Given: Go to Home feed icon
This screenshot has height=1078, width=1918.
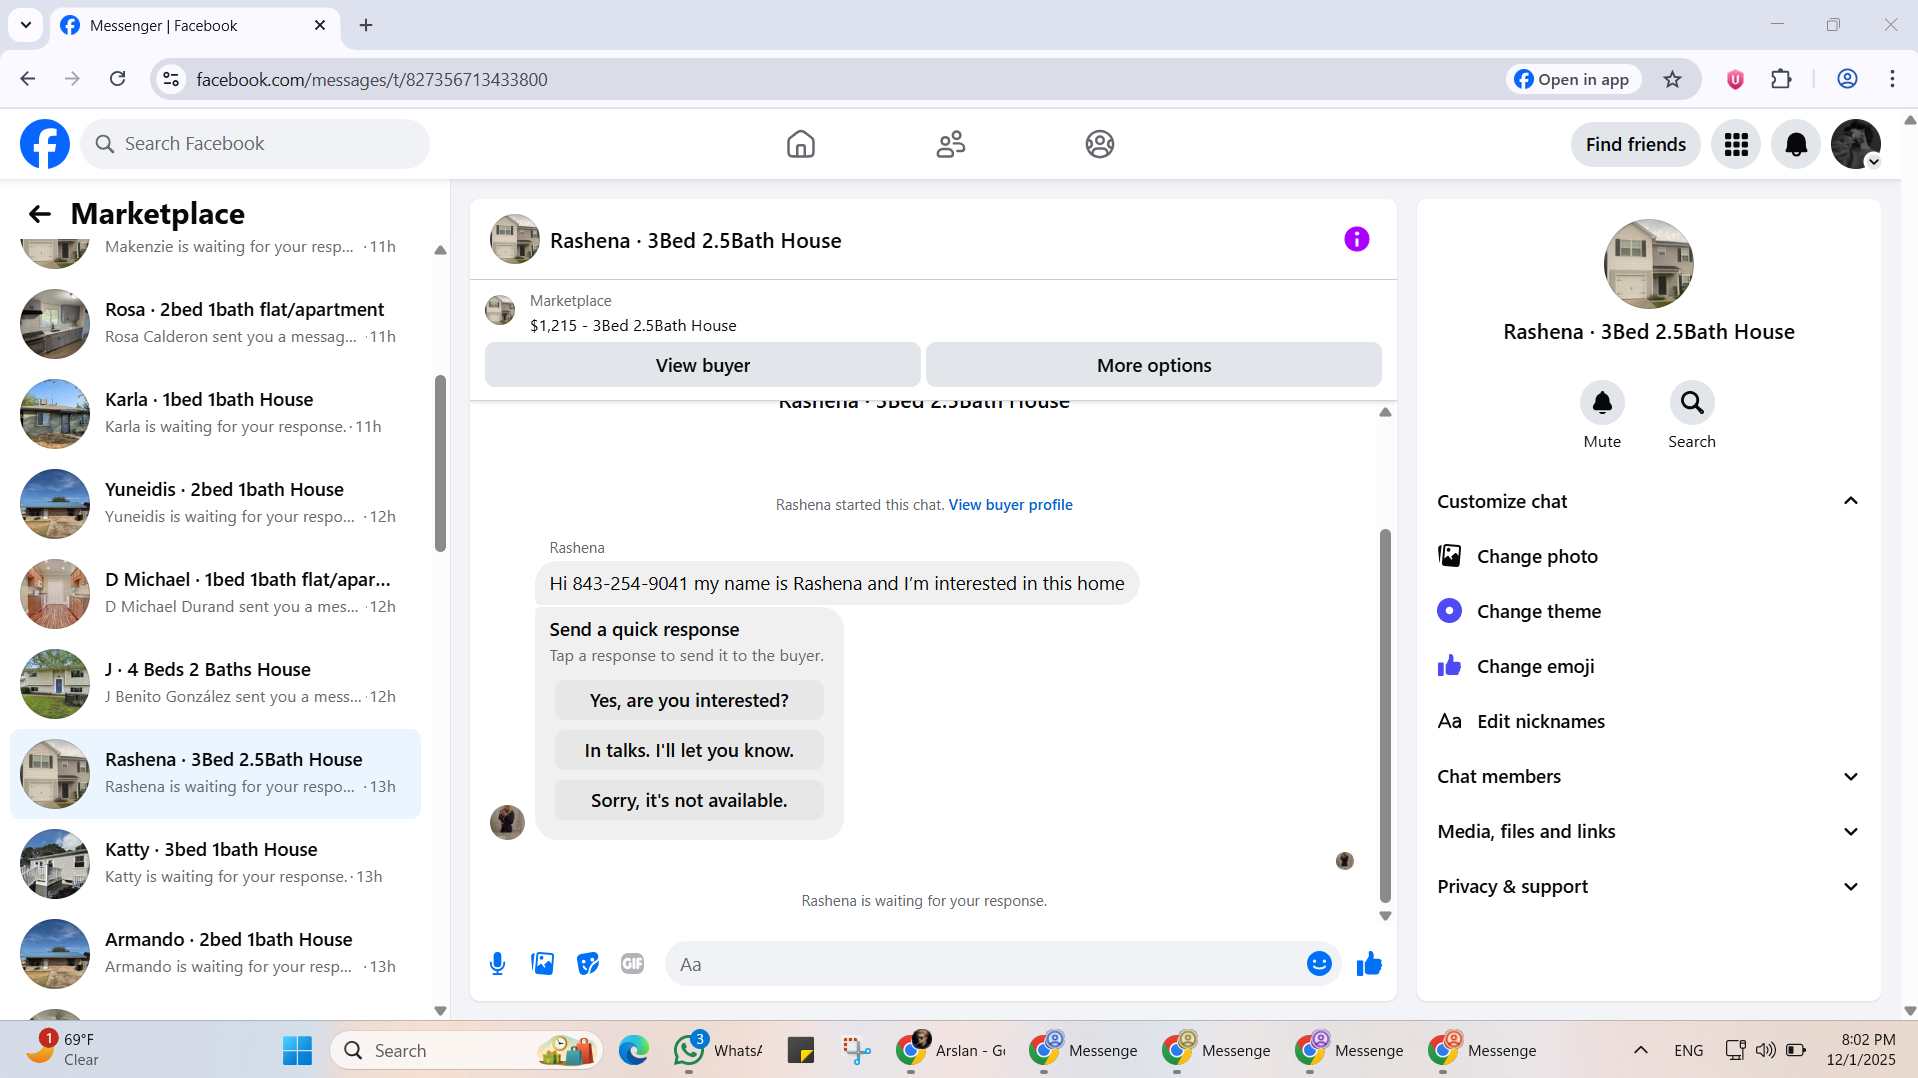Looking at the screenshot, I should [x=800, y=144].
